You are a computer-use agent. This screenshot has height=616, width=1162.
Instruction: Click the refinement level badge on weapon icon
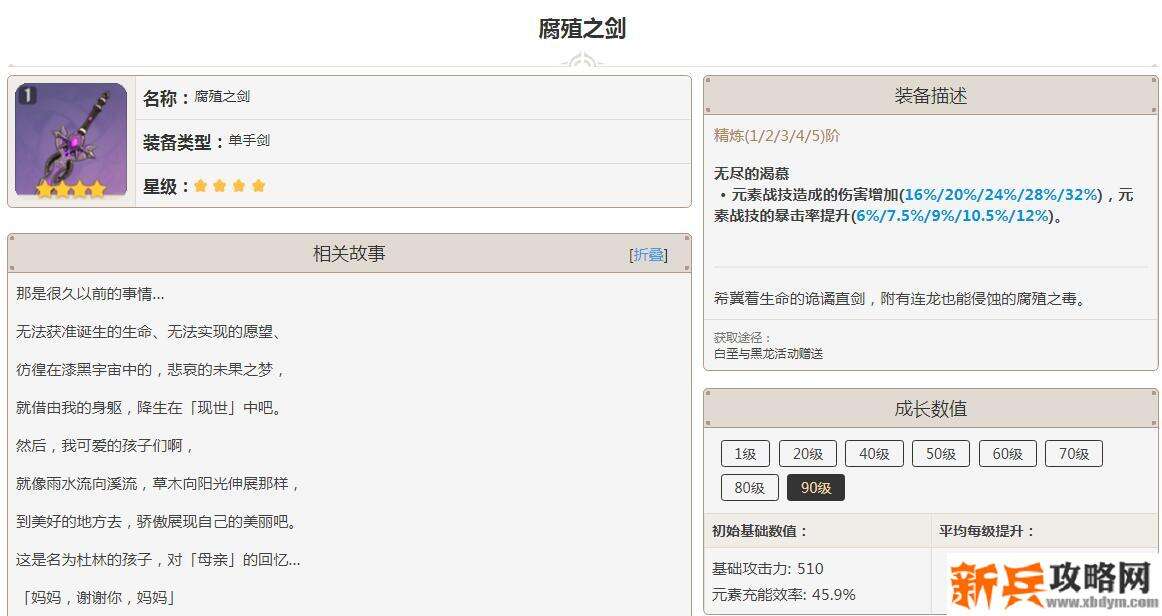[27, 95]
